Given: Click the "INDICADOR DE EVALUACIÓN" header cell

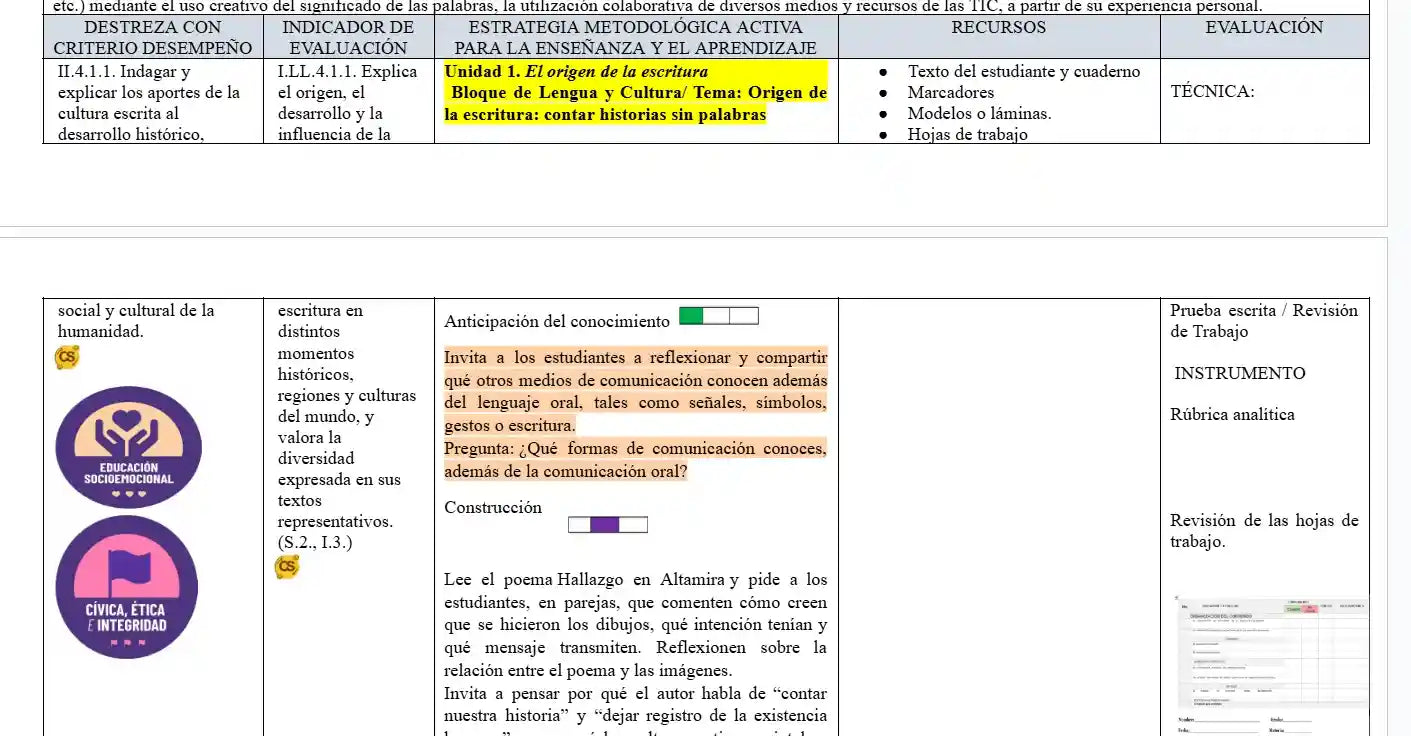Looking at the screenshot, I should pos(348,37).
